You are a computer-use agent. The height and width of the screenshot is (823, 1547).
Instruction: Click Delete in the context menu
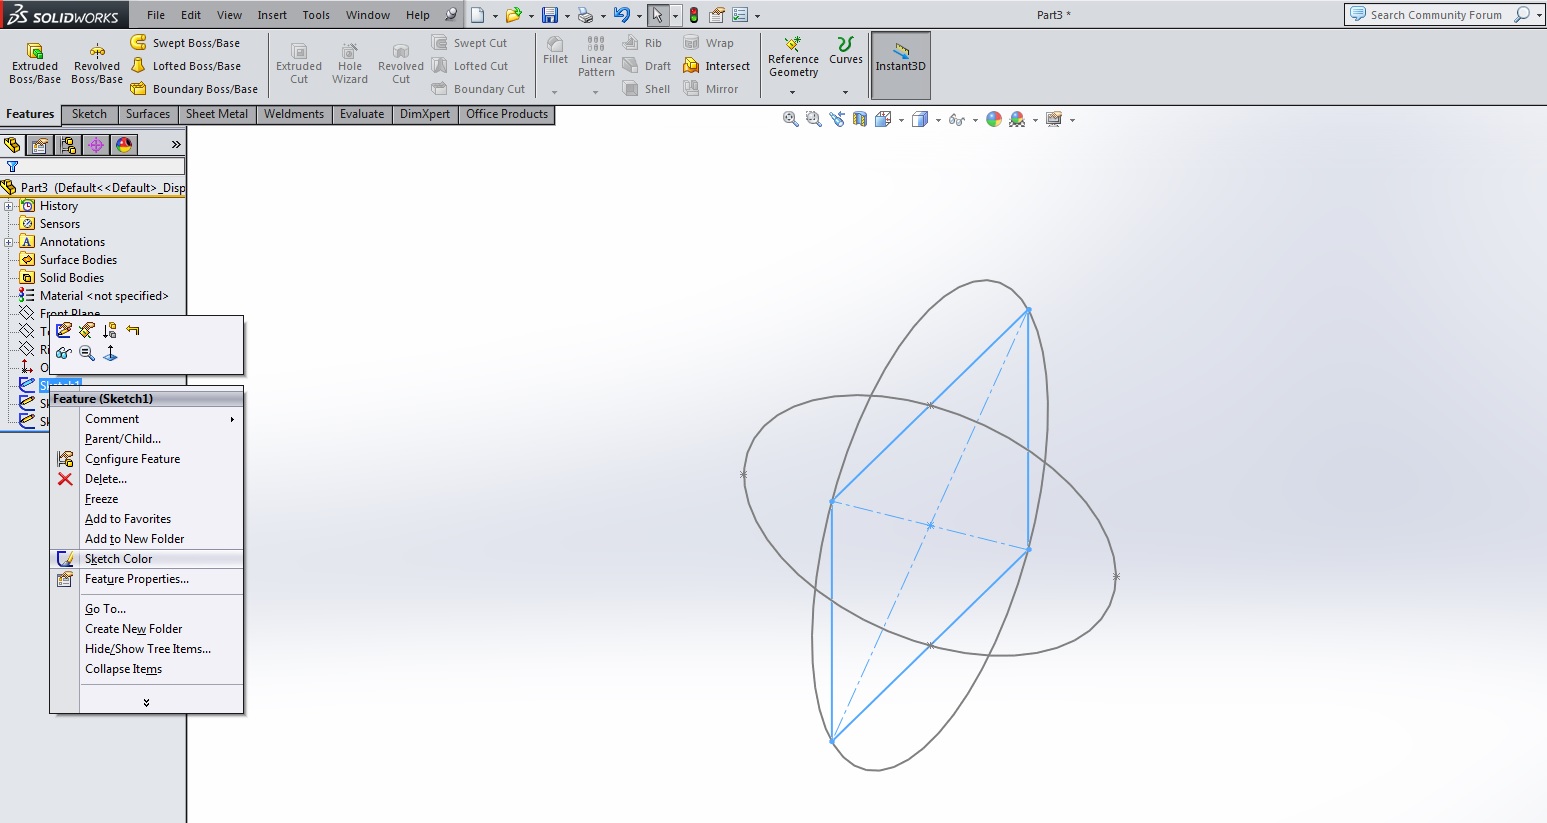coord(105,479)
